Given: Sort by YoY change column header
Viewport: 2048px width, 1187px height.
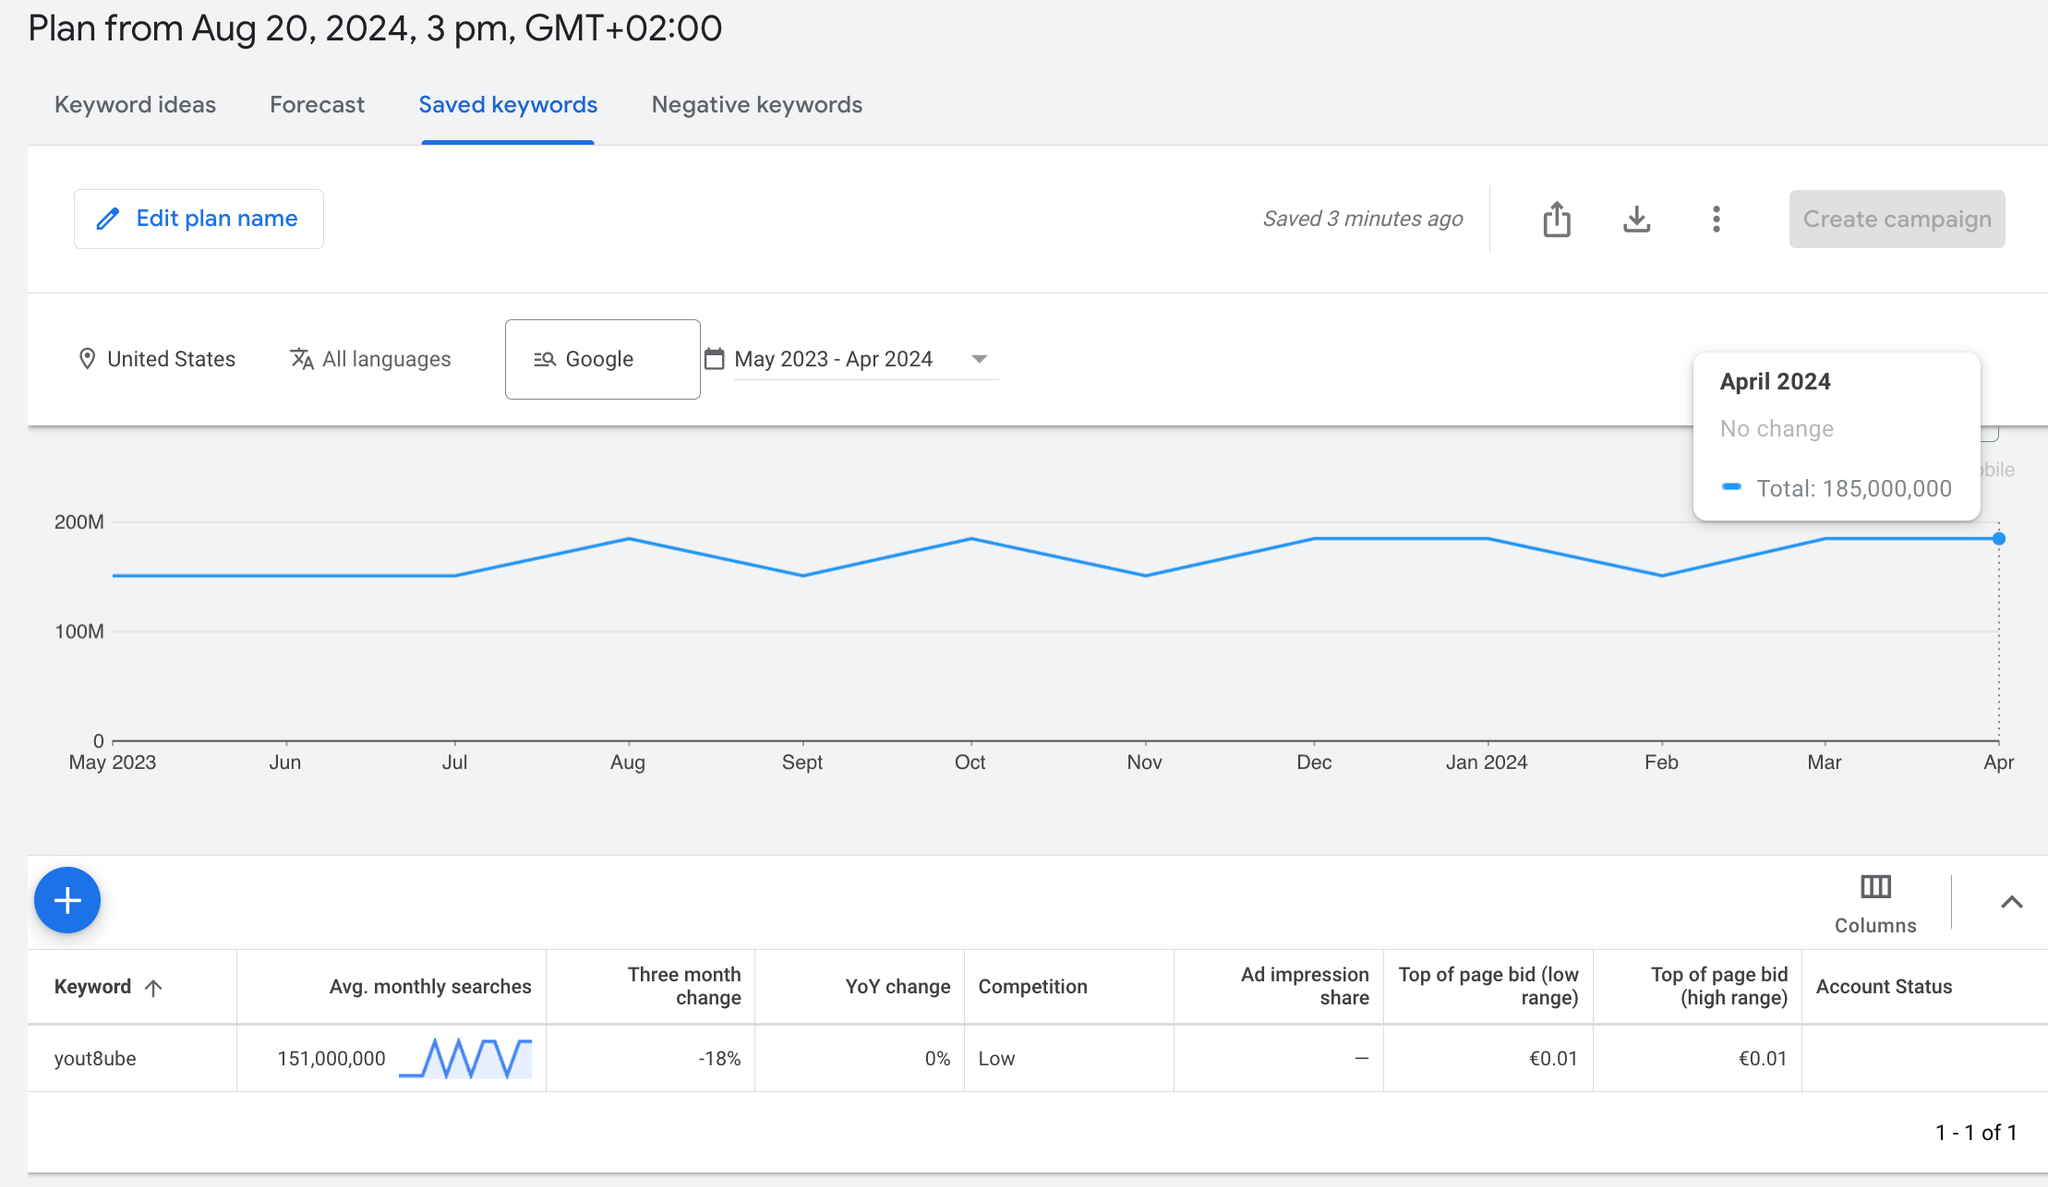Looking at the screenshot, I should tap(898, 987).
